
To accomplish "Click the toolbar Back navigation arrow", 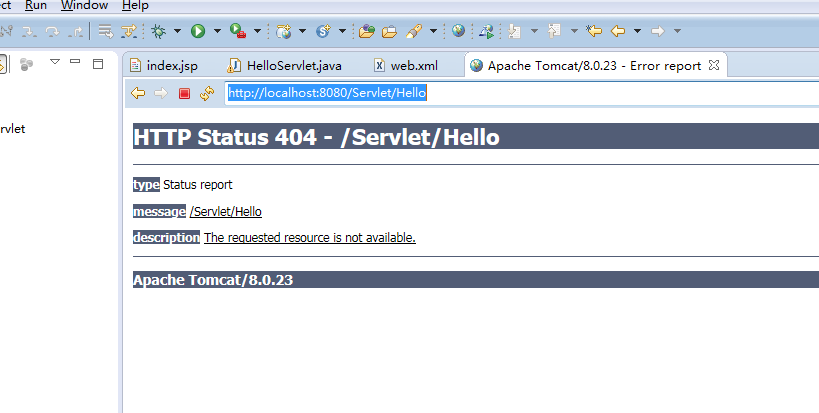I will (x=618, y=31).
